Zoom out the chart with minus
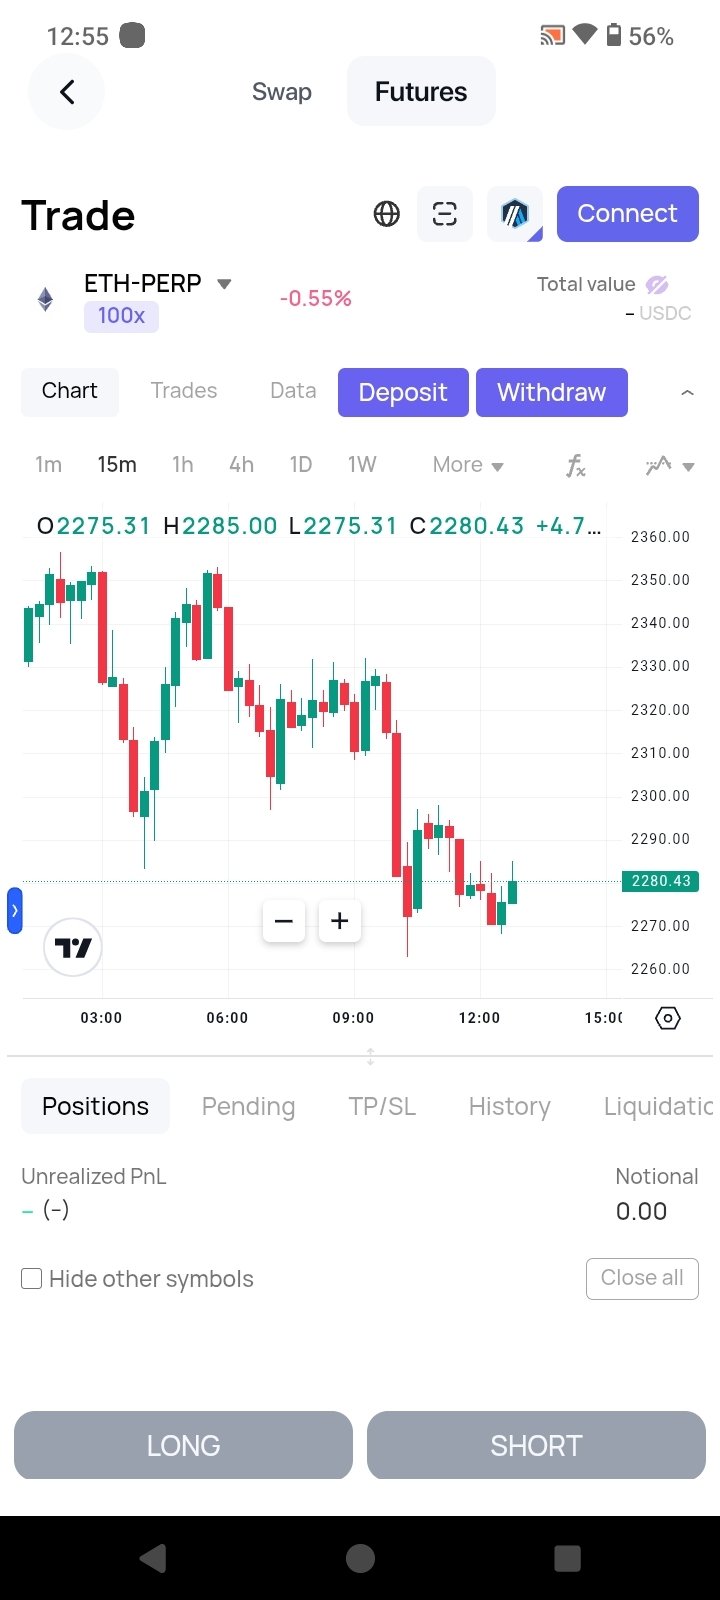Image resolution: width=720 pixels, height=1600 pixels. click(x=284, y=921)
